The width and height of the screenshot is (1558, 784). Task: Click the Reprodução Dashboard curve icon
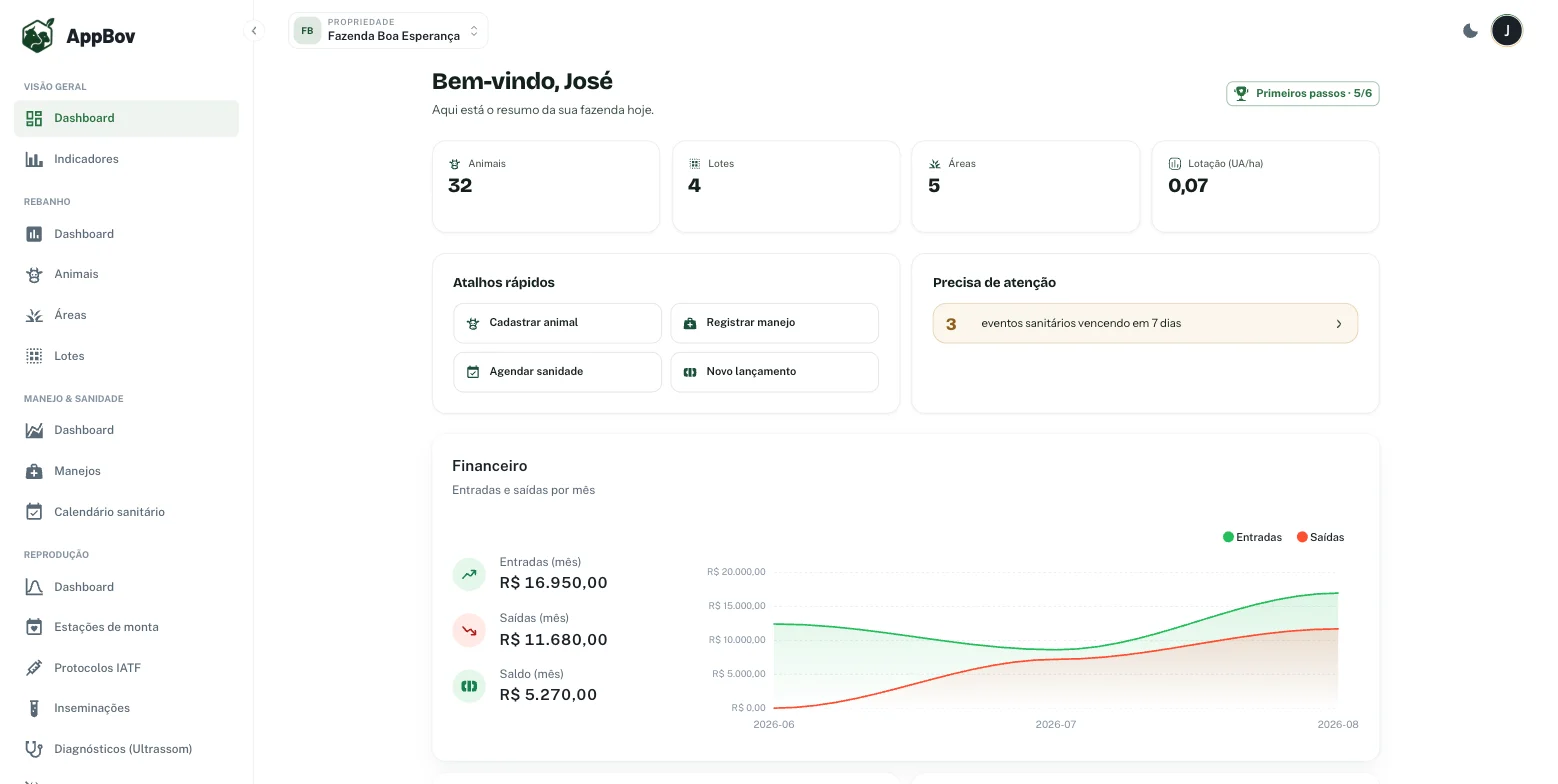coord(34,587)
